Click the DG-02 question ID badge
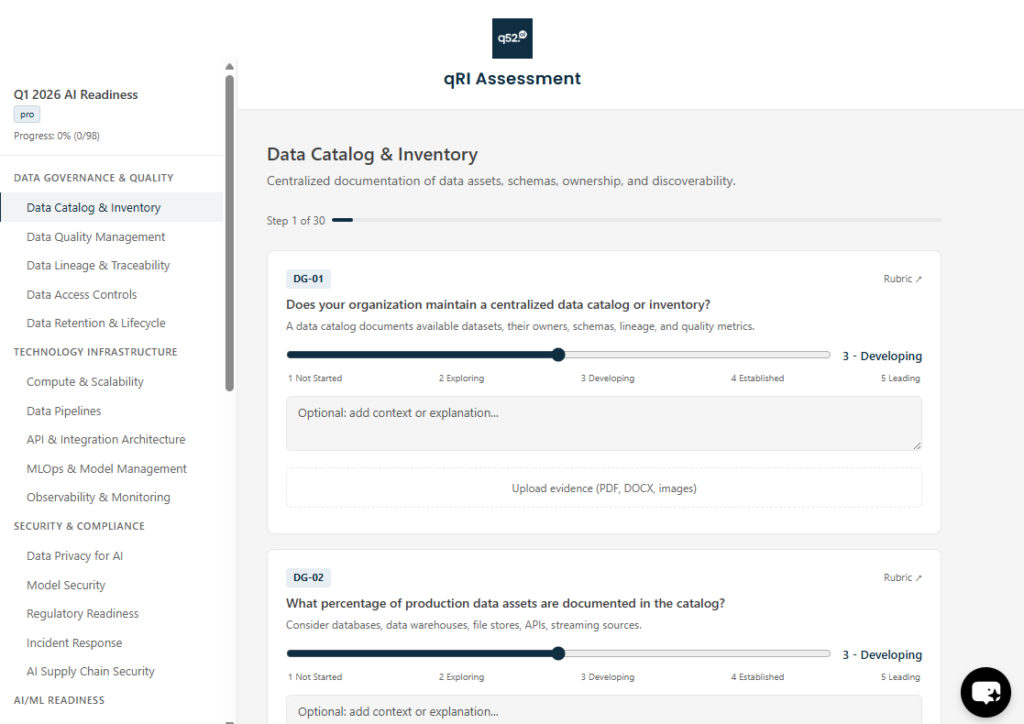 point(308,578)
